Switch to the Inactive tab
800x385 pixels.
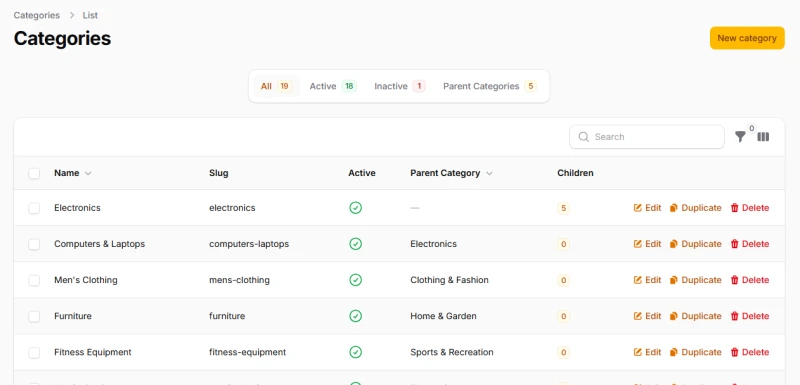click(x=399, y=86)
